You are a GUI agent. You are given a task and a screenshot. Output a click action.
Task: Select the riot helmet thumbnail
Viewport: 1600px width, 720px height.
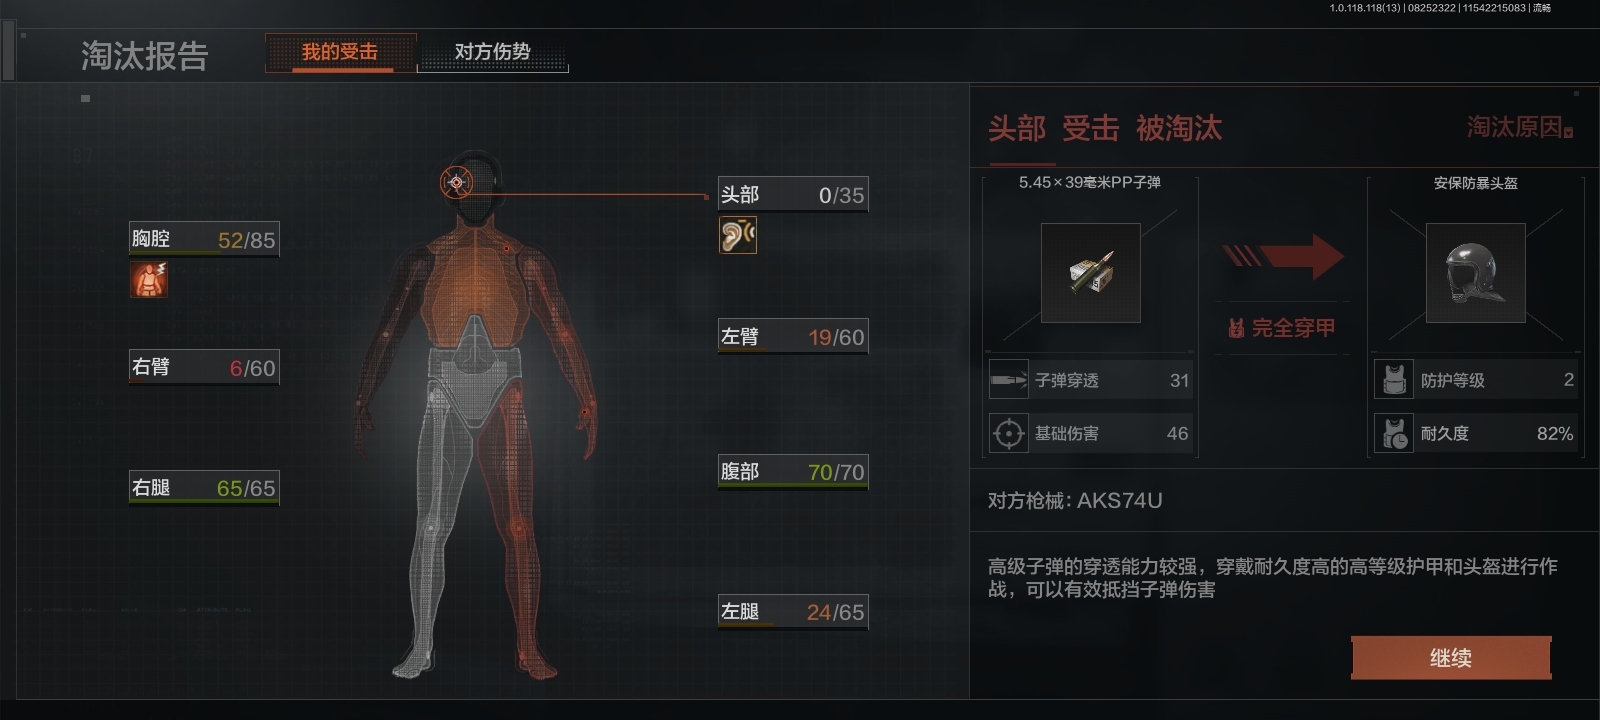(1475, 273)
